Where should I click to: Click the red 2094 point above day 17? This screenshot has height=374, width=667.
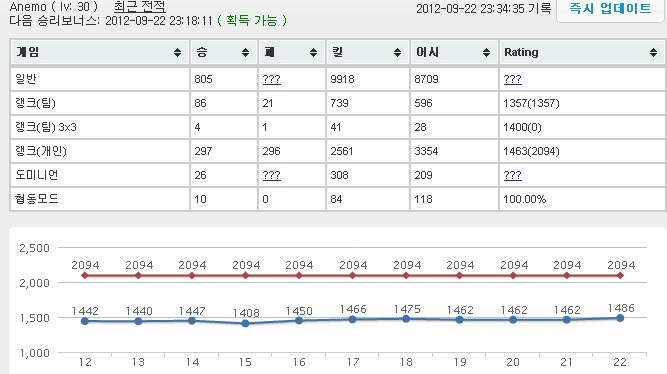(x=352, y=275)
